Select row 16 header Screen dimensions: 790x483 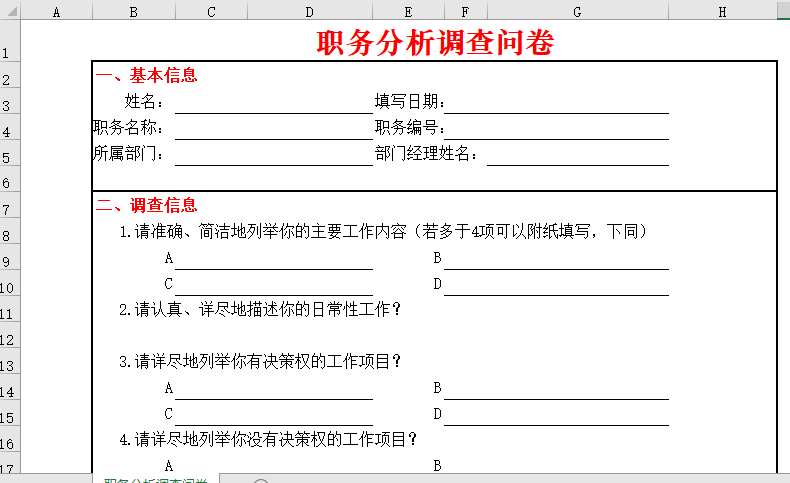(10, 439)
